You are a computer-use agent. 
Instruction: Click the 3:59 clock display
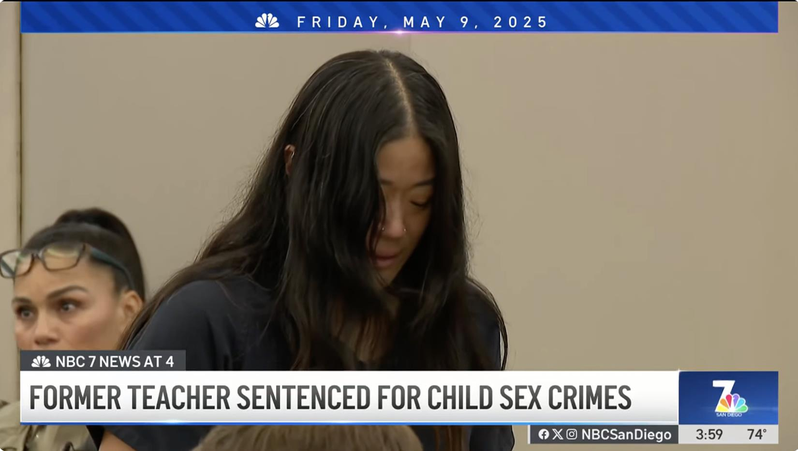(x=709, y=434)
